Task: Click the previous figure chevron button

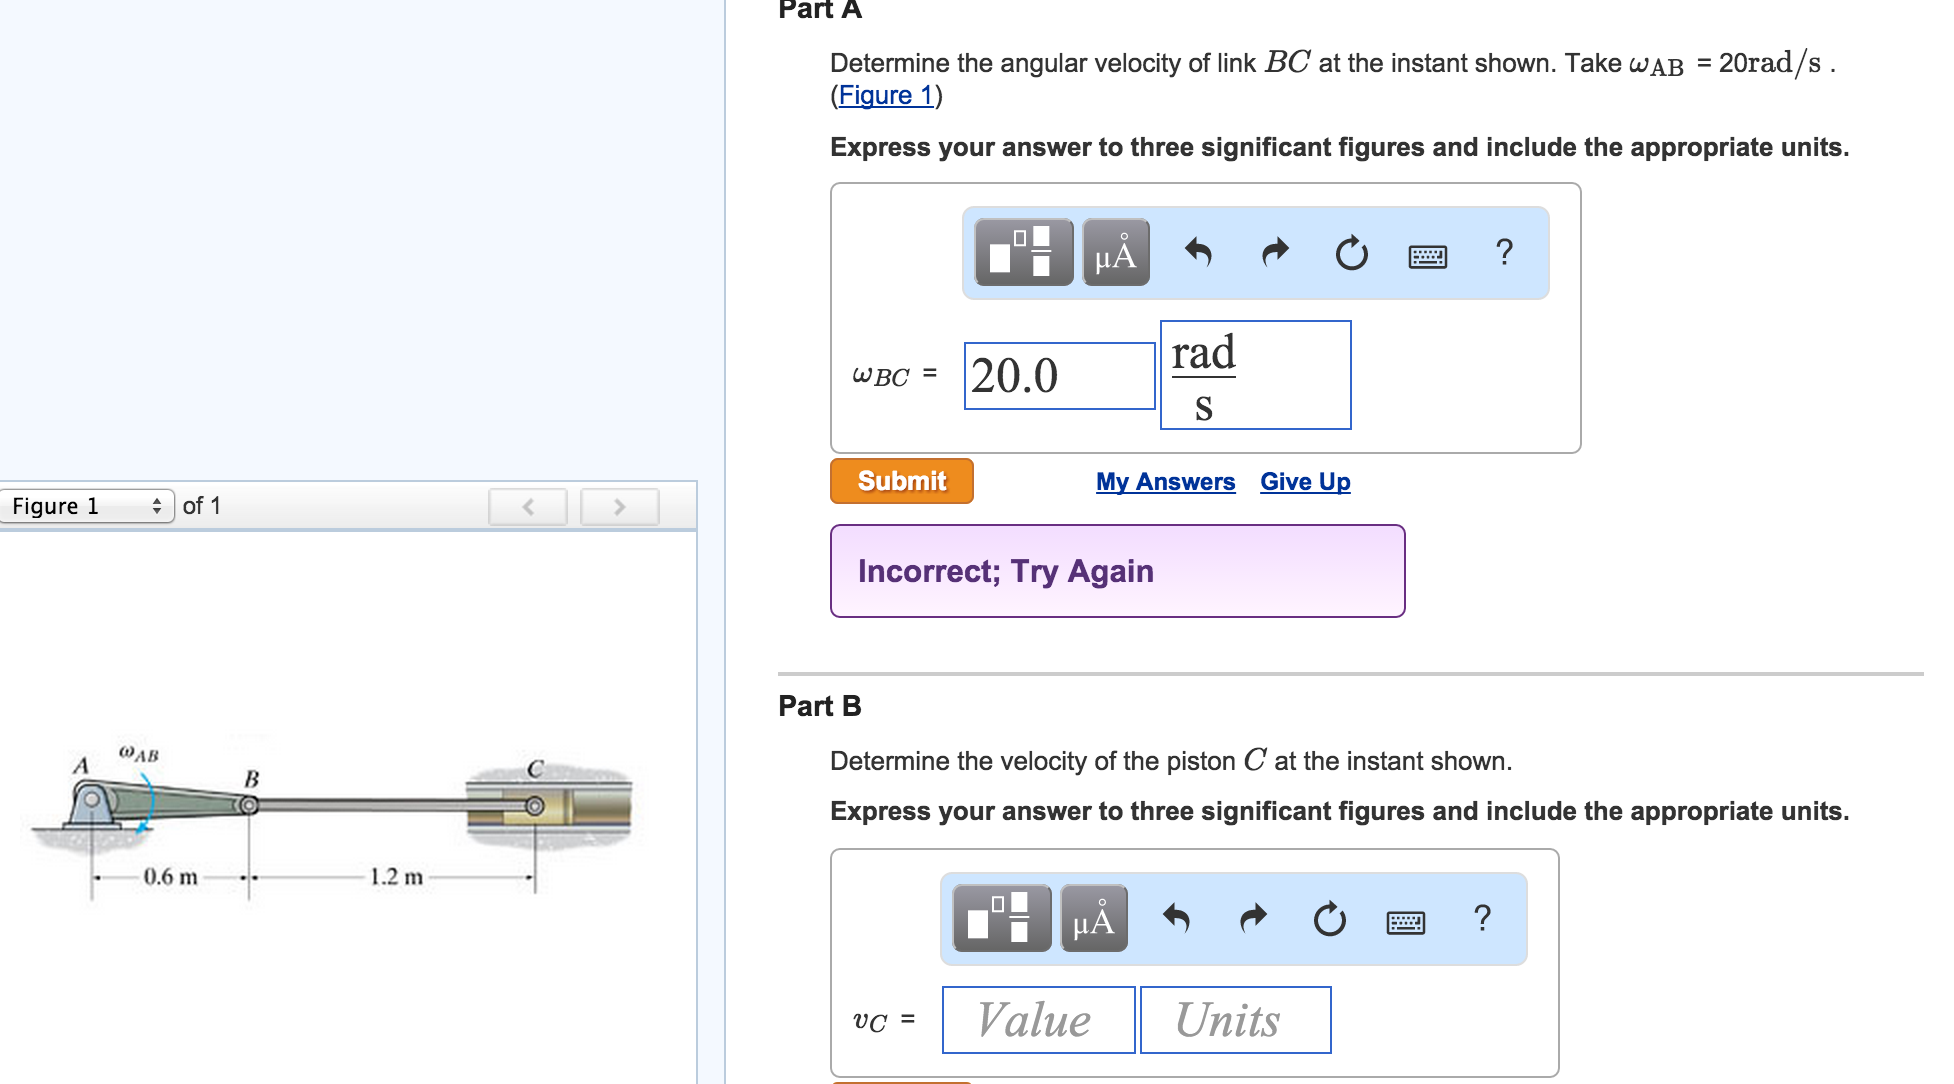Action: (x=527, y=506)
